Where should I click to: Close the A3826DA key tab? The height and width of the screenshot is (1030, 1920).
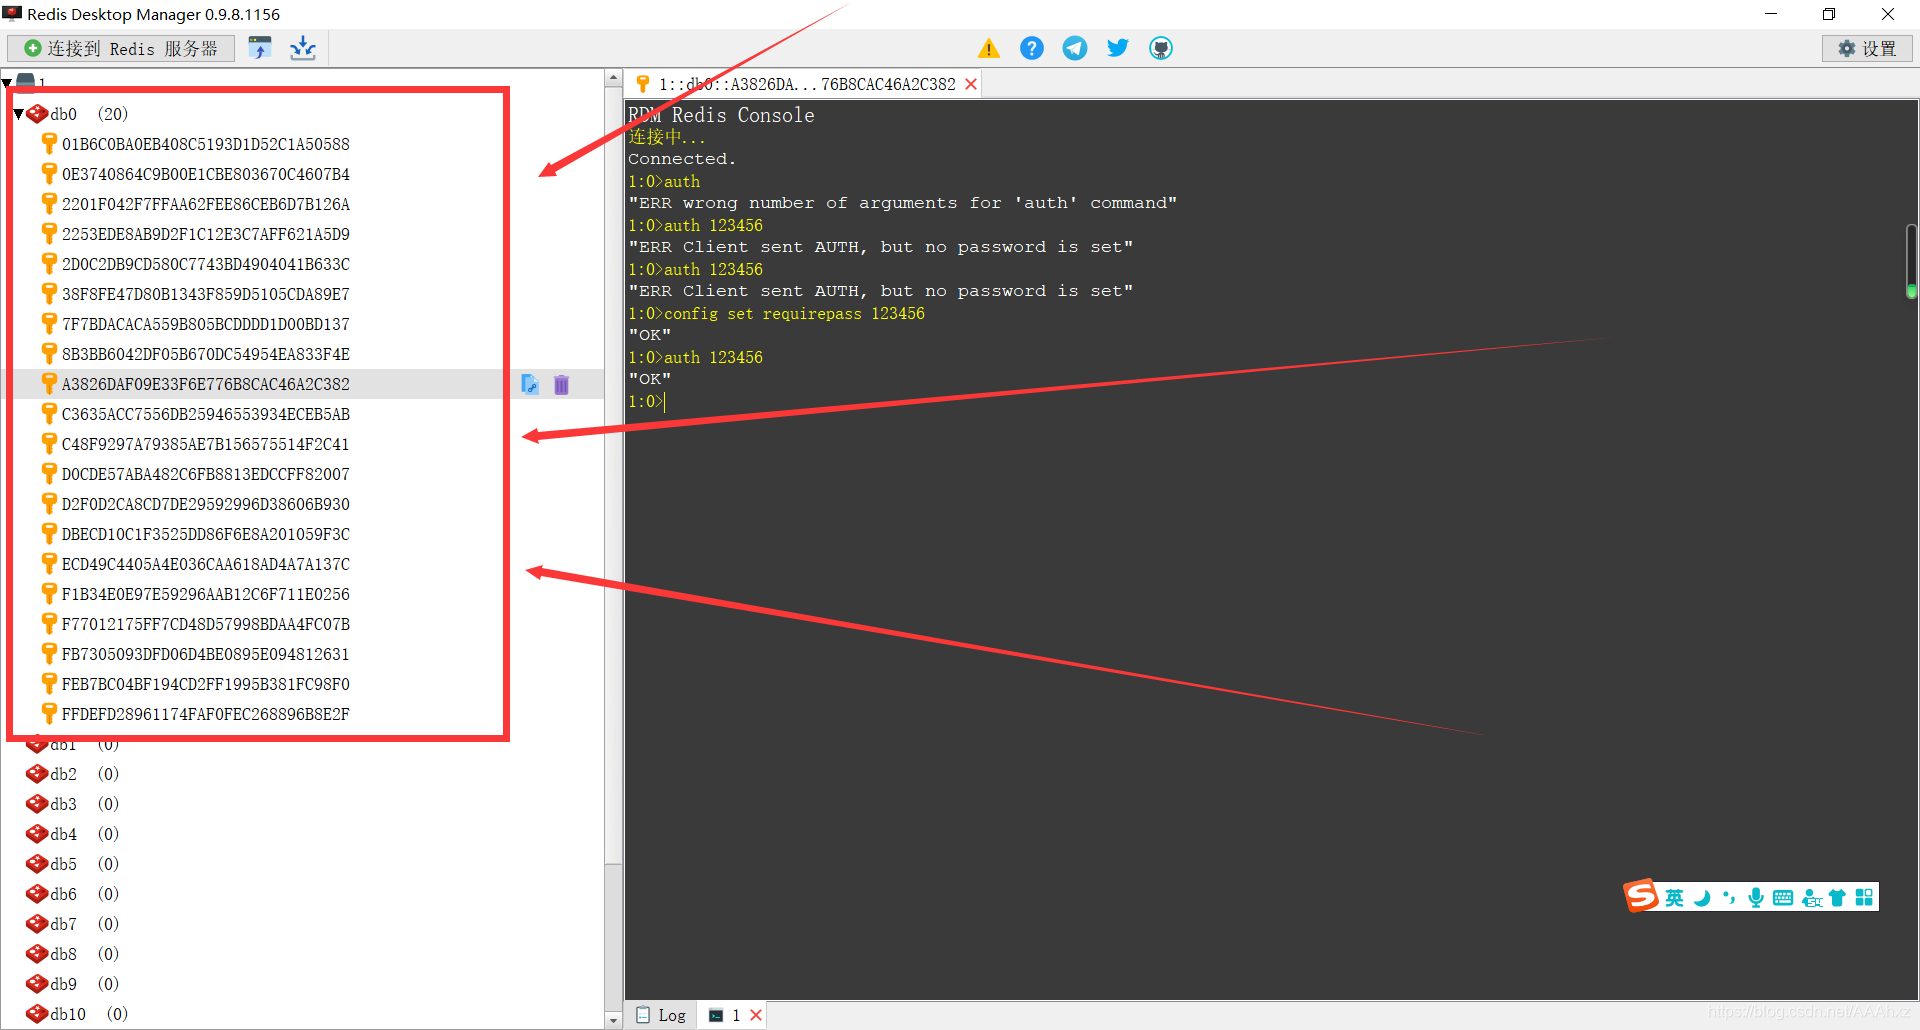click(x=971, y=84)
